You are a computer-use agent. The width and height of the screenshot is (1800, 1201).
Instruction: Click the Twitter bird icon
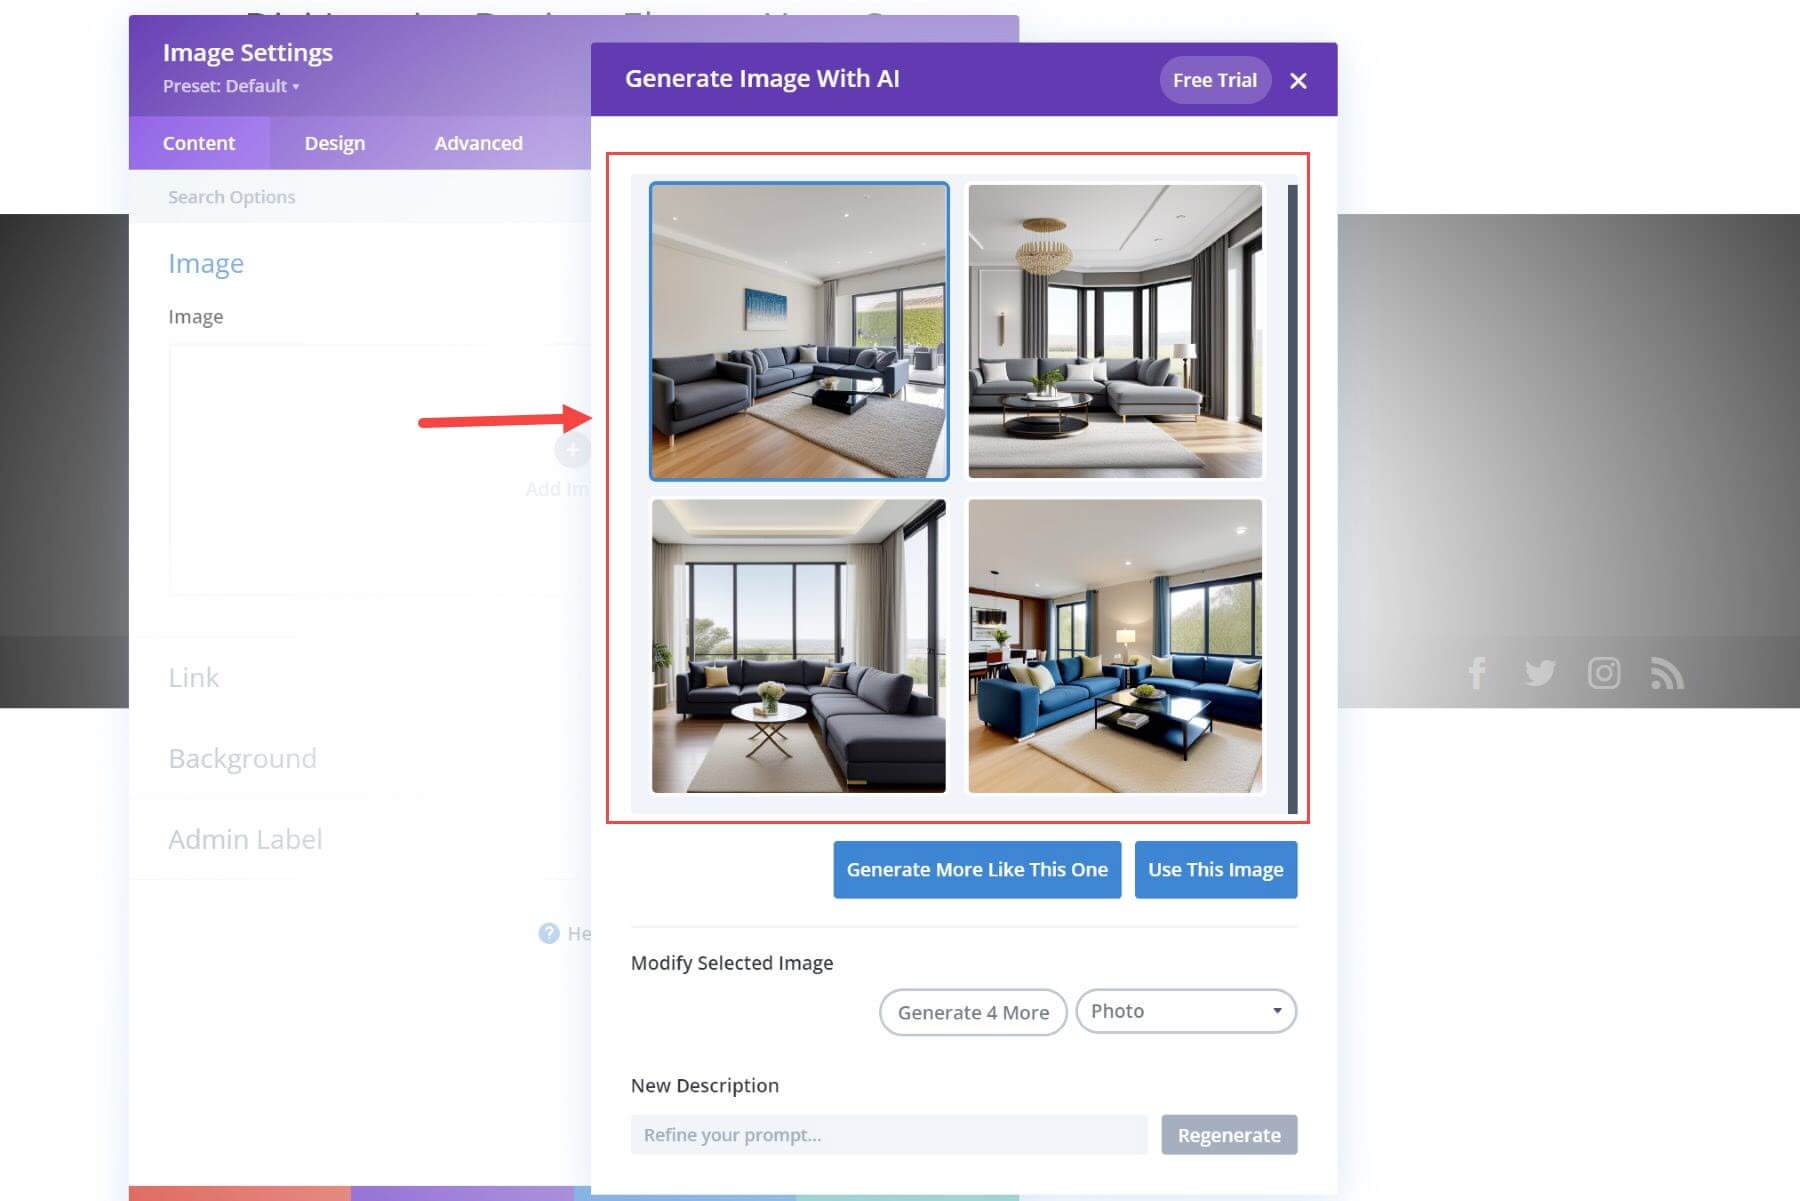(x=1540, y=673)
